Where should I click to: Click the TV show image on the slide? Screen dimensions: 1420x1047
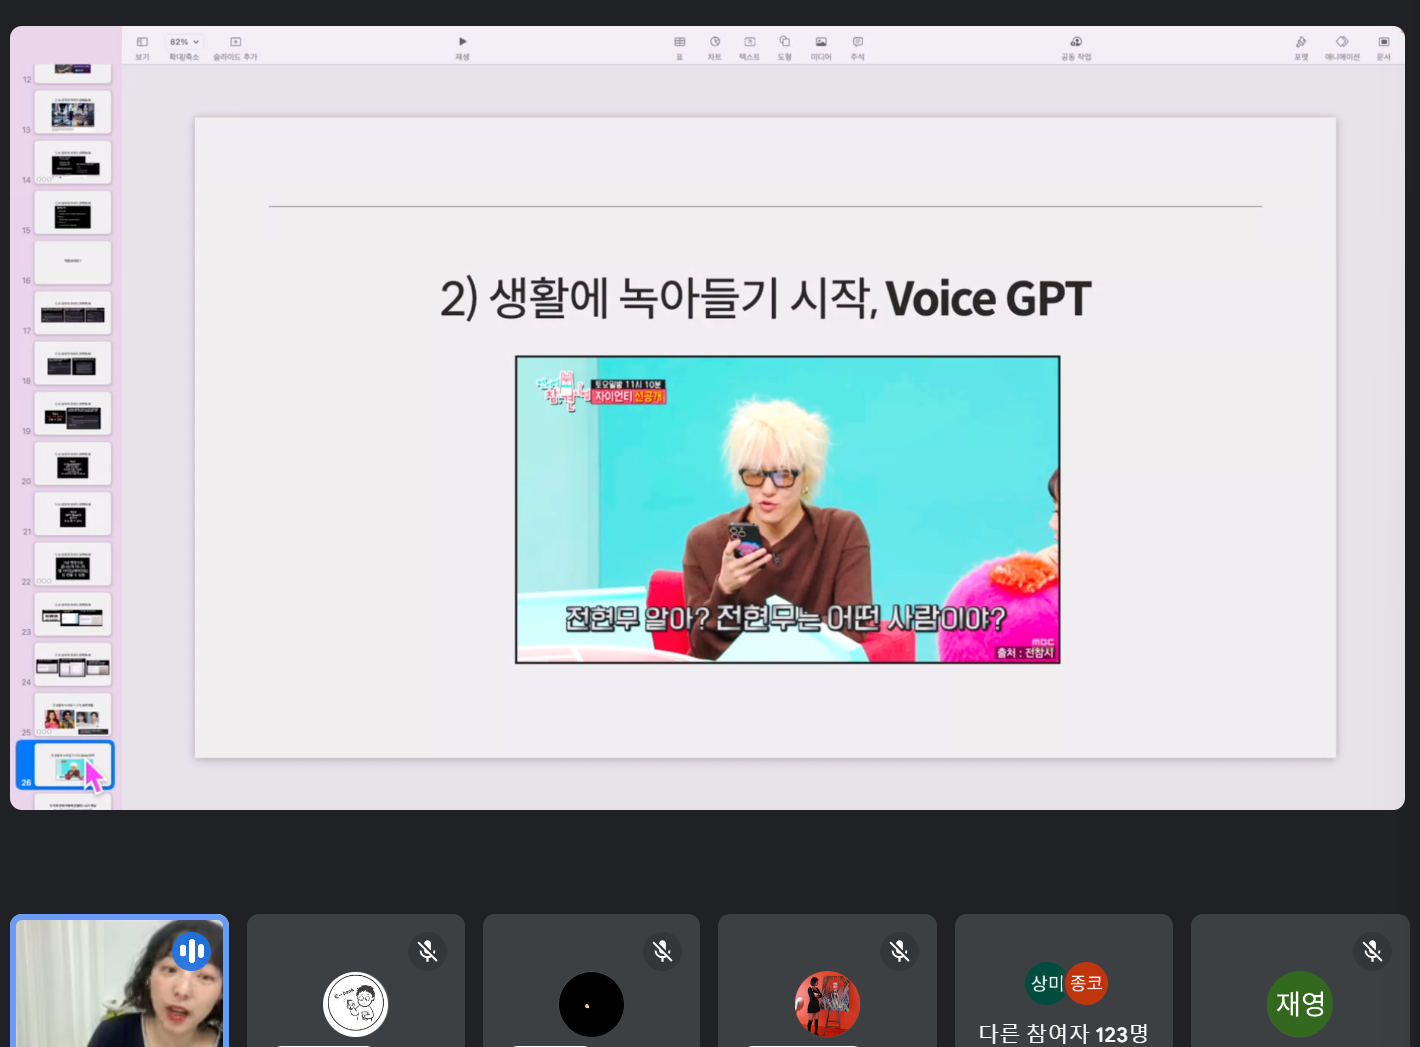[787, 510]
